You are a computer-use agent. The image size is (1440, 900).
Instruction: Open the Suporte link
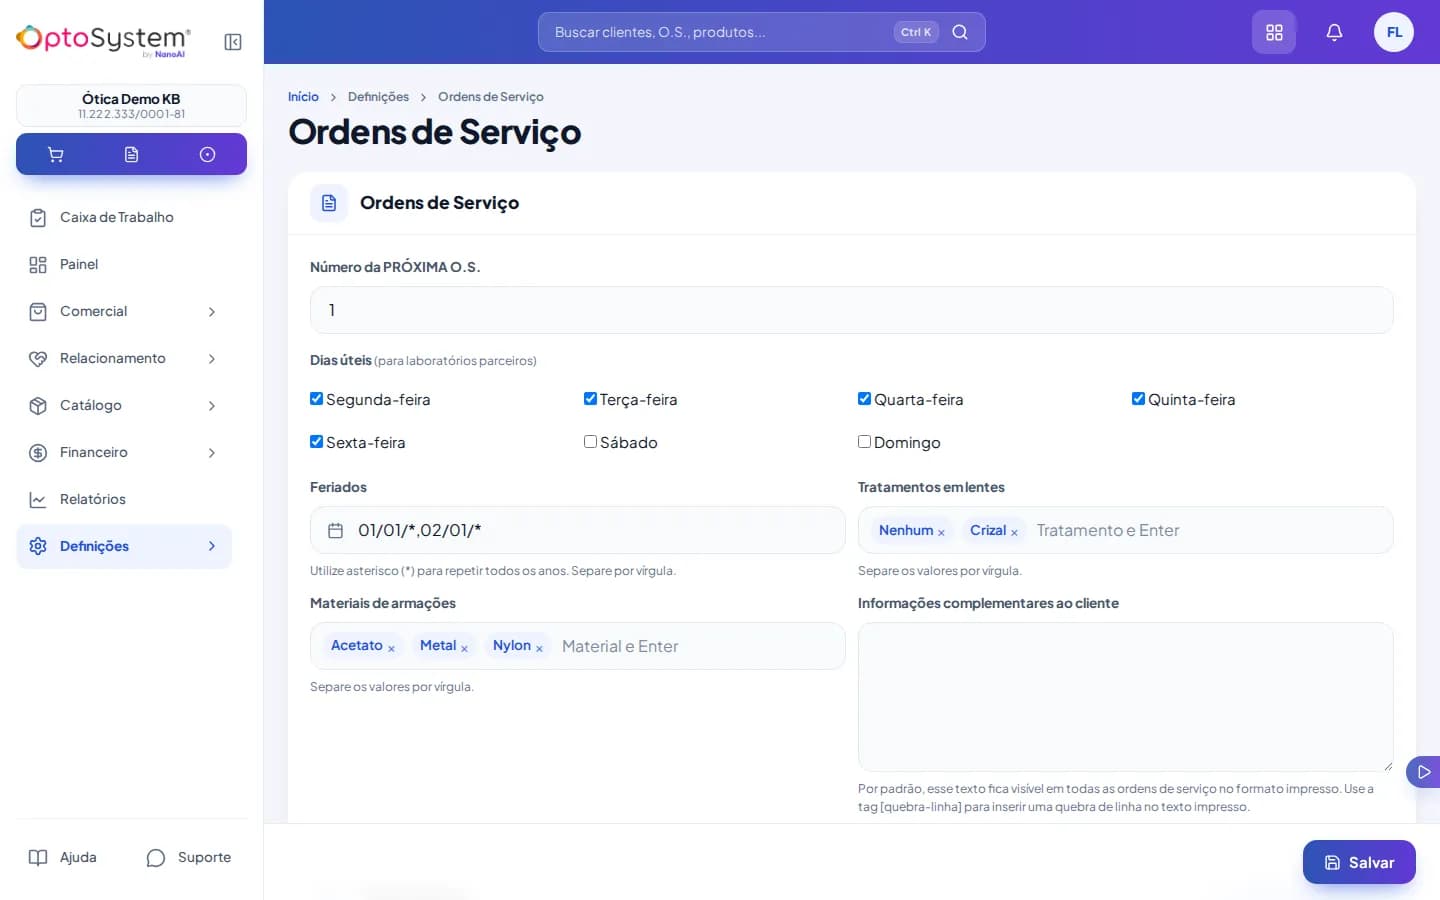pyautogui.click(x=189, y=858)
